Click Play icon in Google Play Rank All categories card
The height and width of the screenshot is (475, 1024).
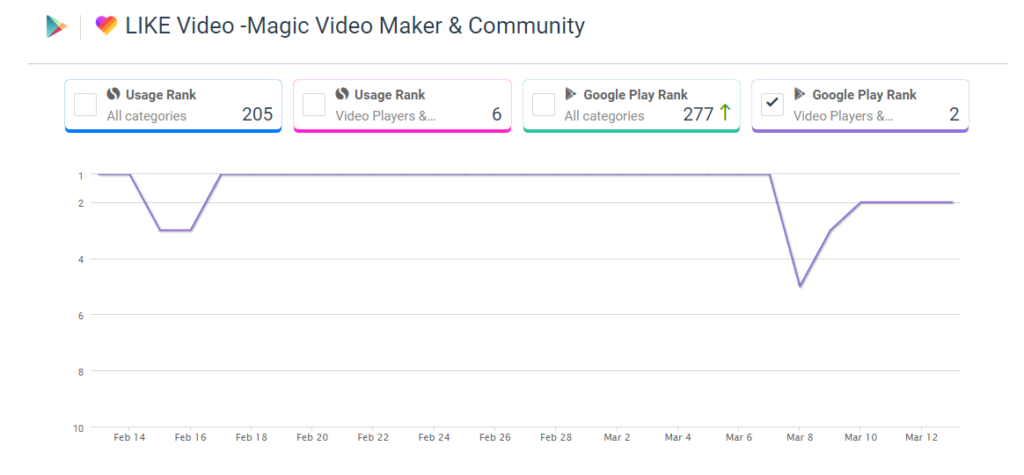570,95
